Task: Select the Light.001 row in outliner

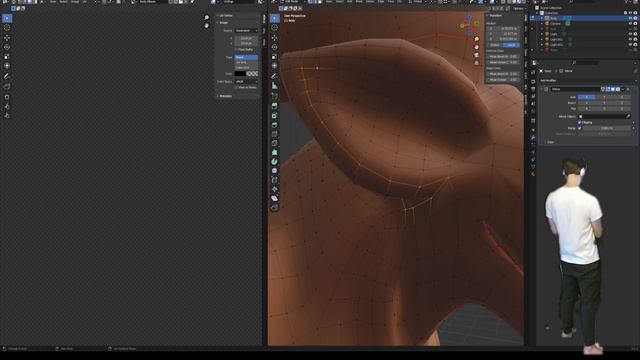Action: pyautogui.click(x=584, y=40)
